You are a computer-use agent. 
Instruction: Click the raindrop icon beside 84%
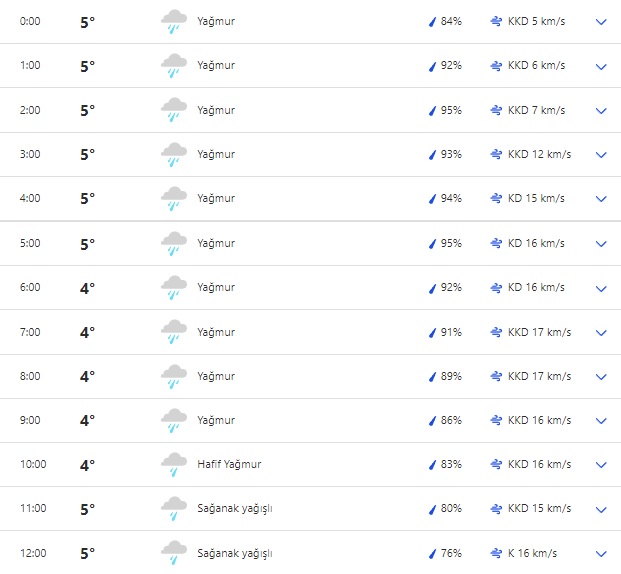(432, 22)
